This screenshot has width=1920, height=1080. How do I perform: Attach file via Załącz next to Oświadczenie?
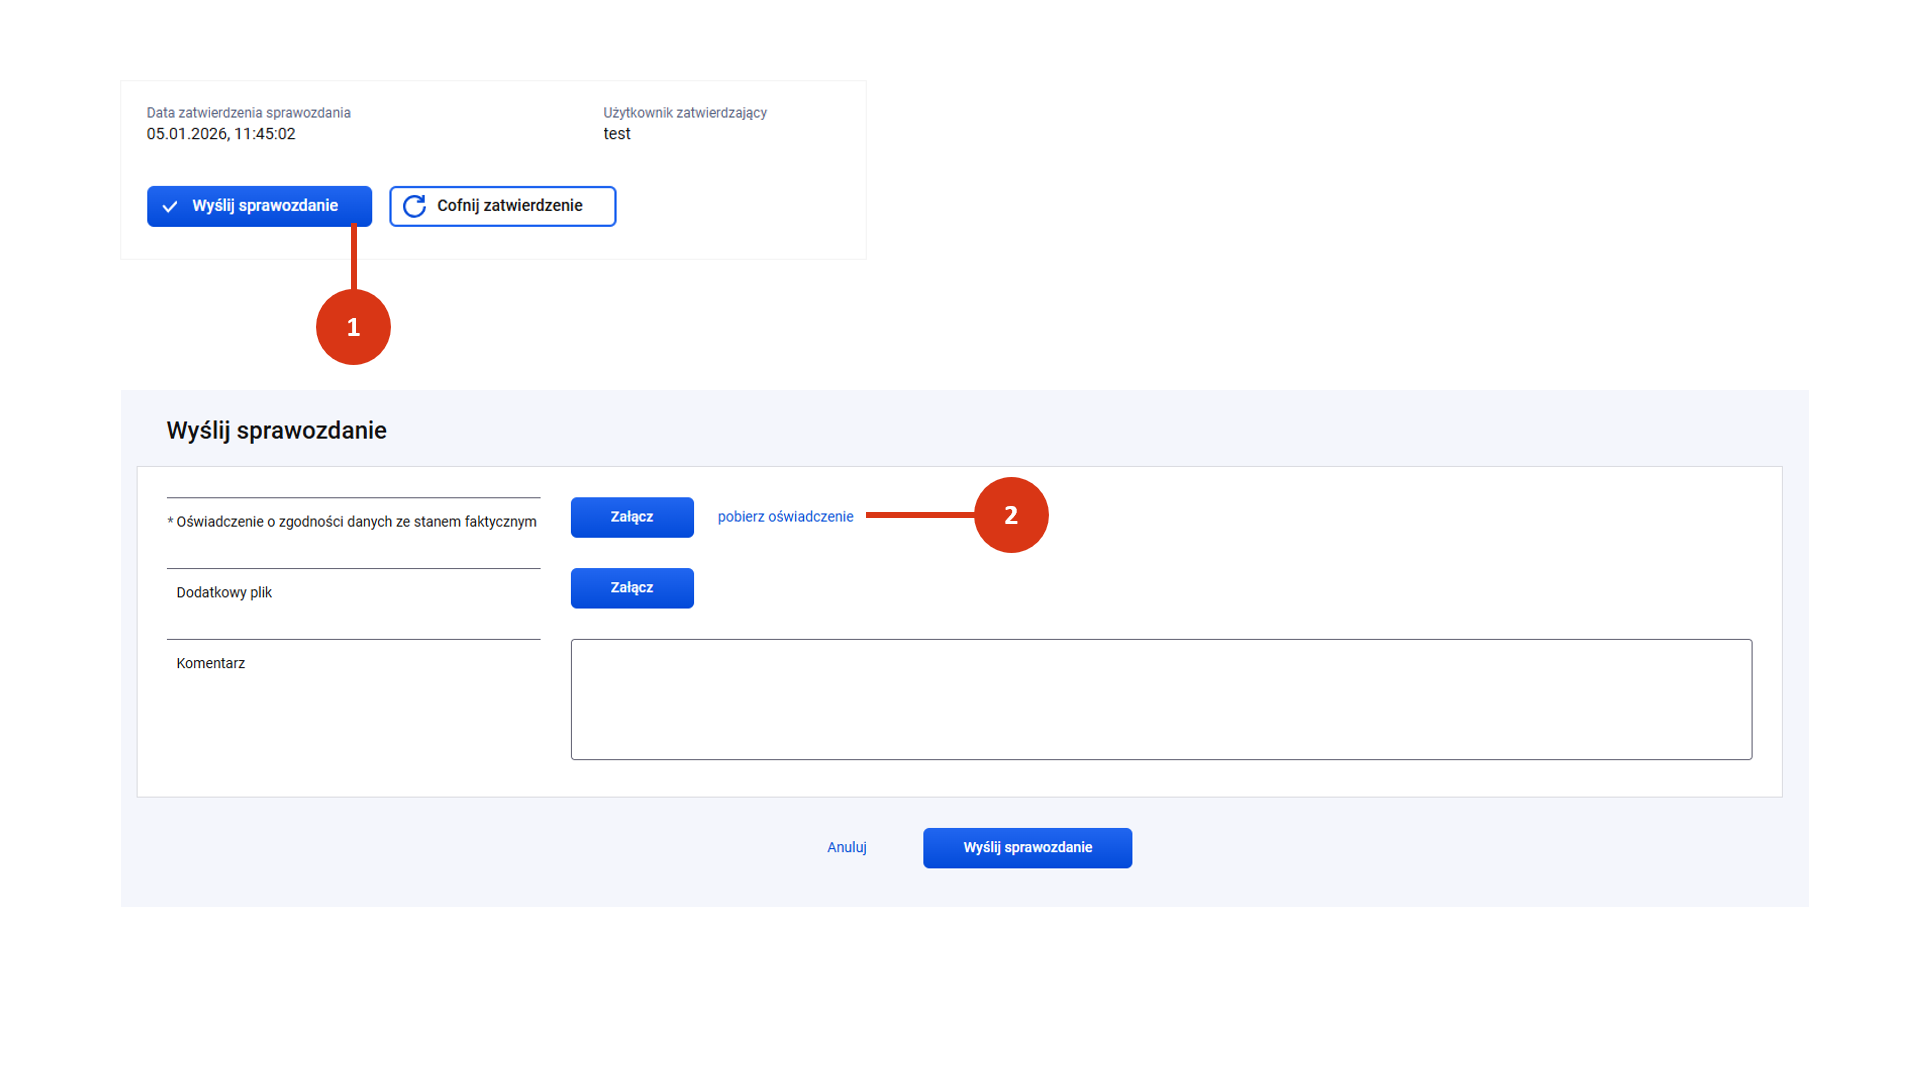632,517
